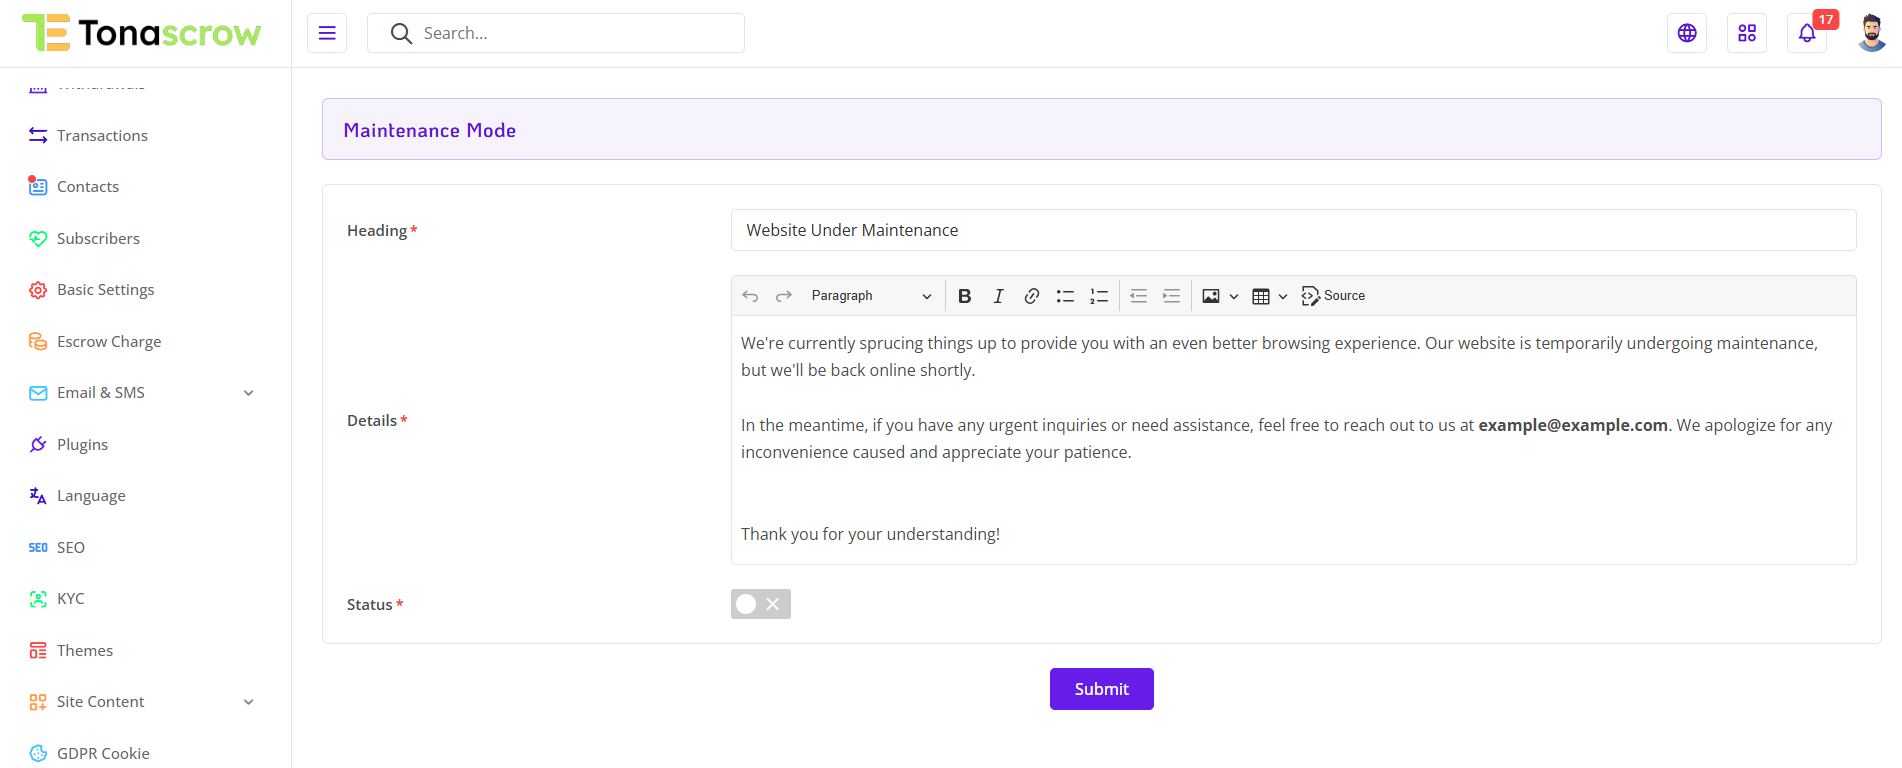Click into the Heading text field
This screenshot has height=768, width=1902.
1293,230
